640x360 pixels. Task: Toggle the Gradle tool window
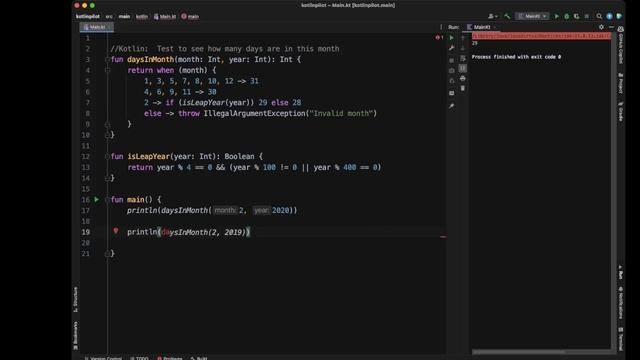[x=620, y=111]
